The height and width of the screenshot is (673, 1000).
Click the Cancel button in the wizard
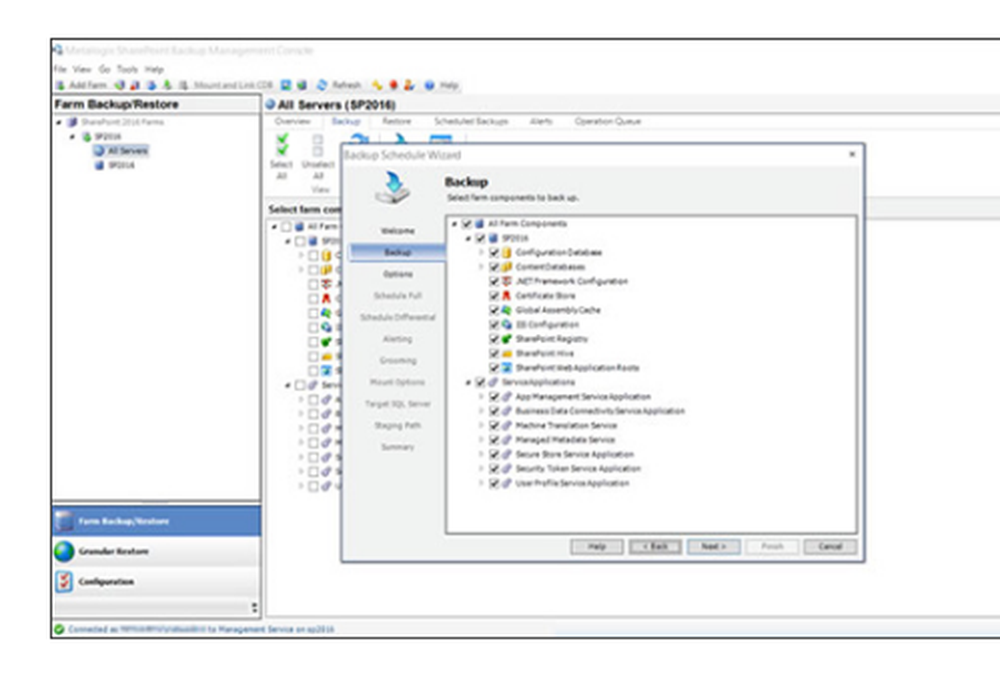click(x=830, y=547)
